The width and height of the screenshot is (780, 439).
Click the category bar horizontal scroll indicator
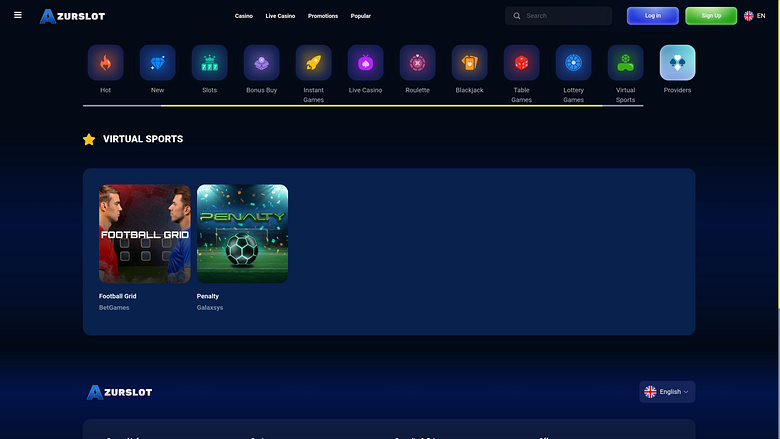382,105
